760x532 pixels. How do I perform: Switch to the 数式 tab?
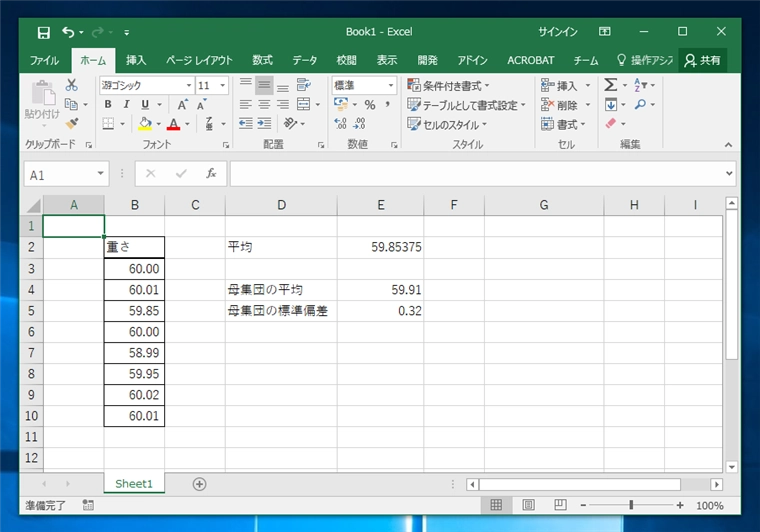point(262,60)
